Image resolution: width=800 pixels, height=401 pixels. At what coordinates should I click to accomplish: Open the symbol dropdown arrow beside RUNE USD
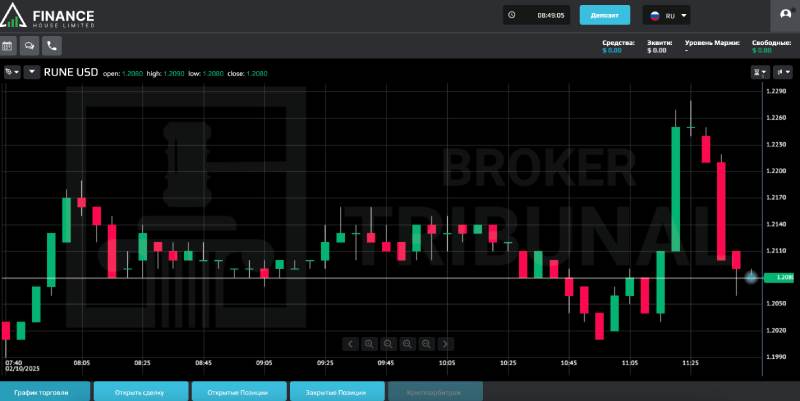32,72
